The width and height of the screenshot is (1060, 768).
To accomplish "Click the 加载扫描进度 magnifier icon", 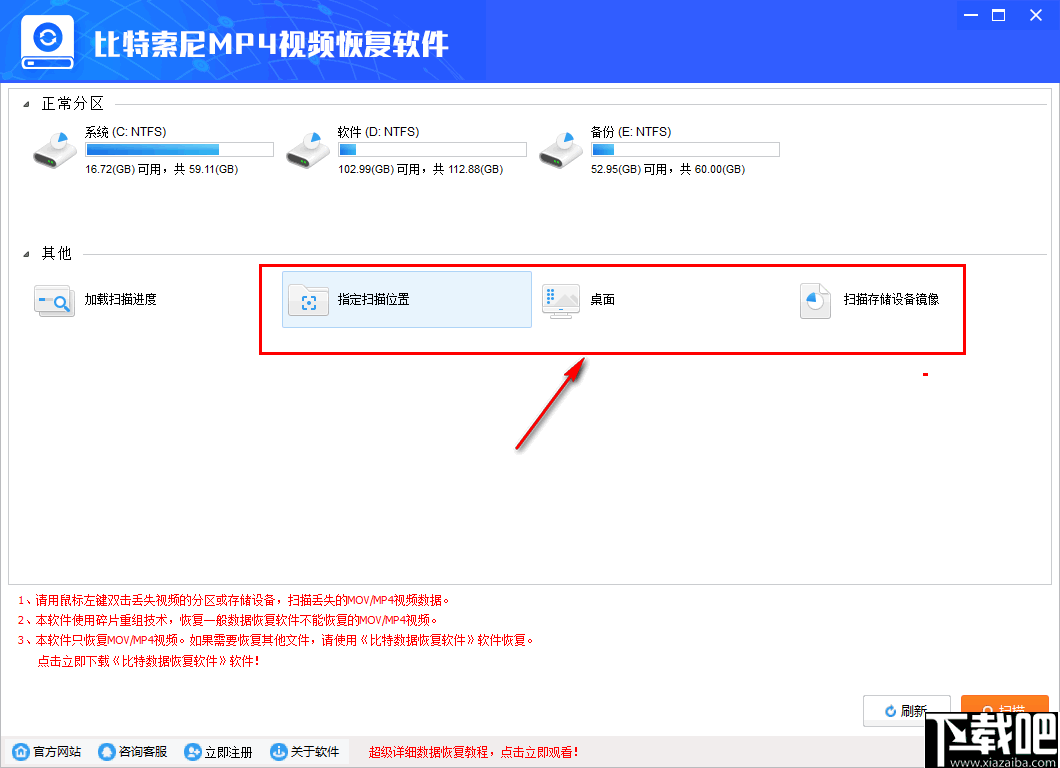I will coord(54,300).
